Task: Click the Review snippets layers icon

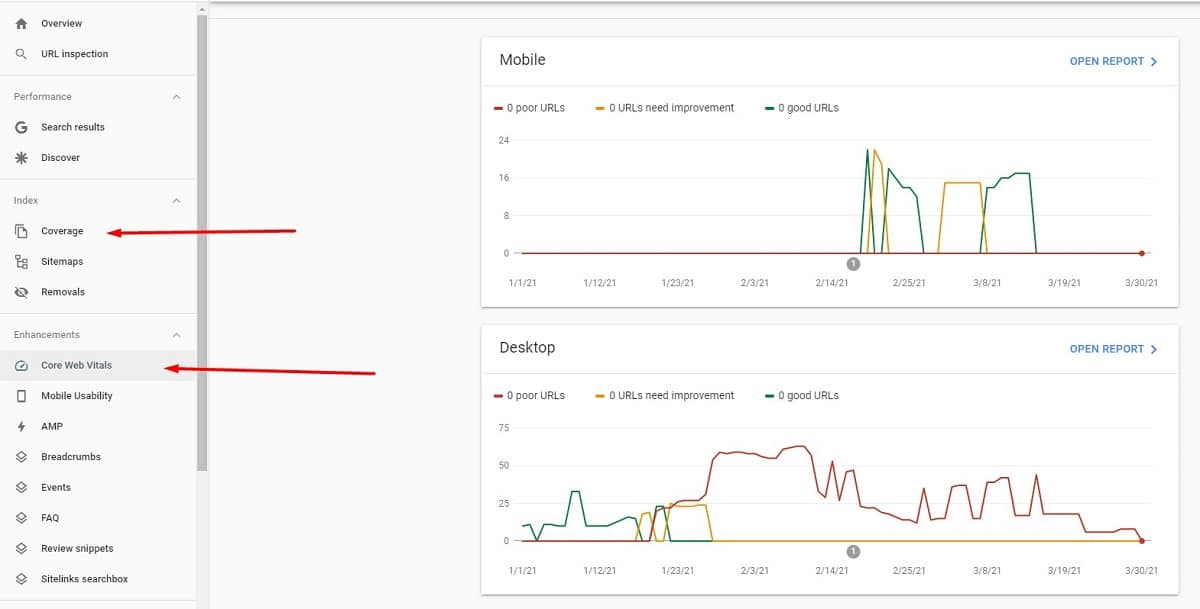Action: [x=21, y=549]
